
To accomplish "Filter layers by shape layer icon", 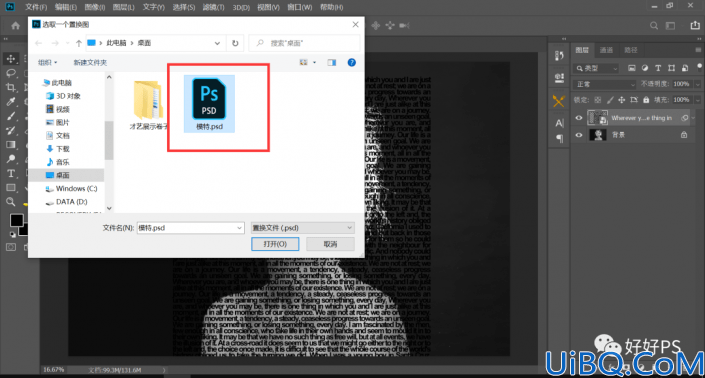I will pos(671,68).
